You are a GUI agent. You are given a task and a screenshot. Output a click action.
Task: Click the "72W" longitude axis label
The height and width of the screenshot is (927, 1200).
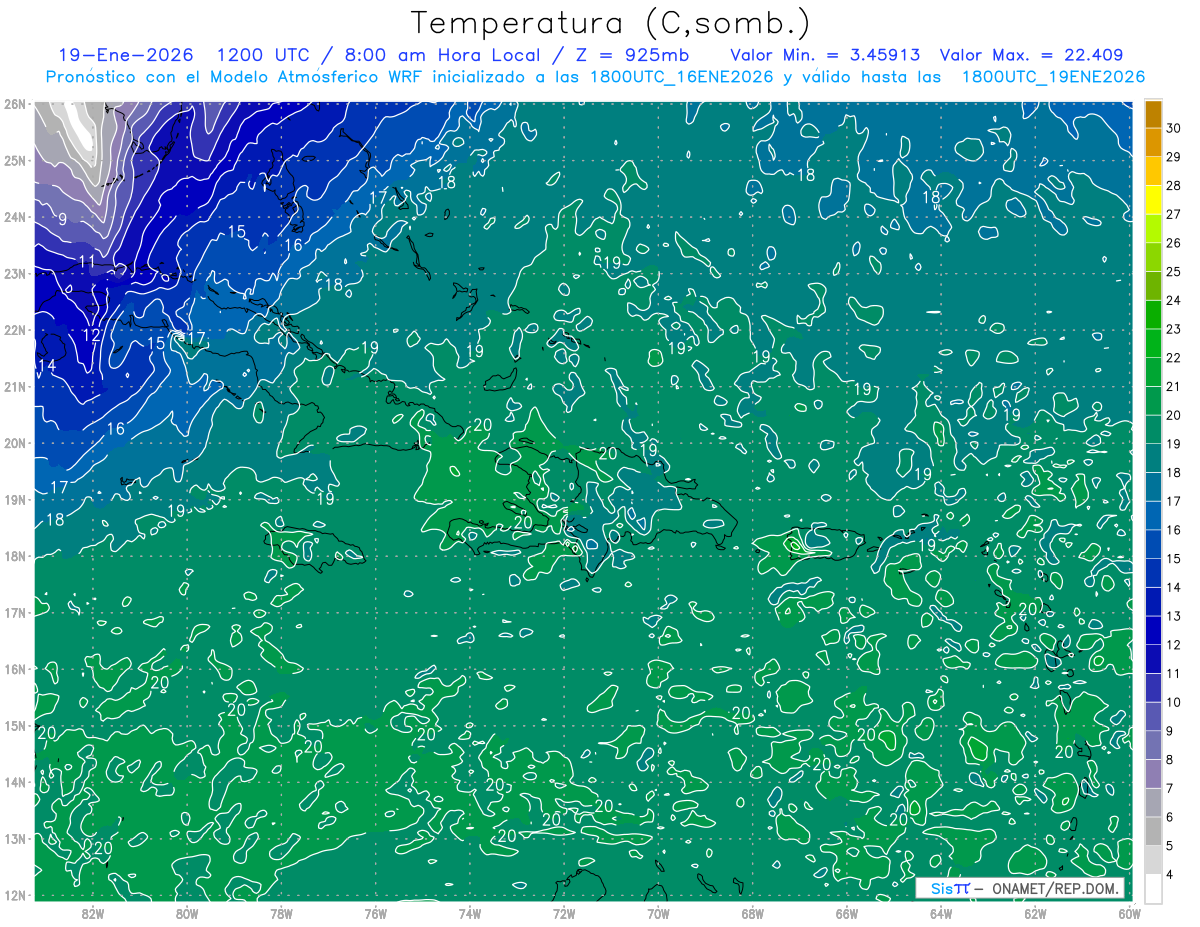pos(564,913)
